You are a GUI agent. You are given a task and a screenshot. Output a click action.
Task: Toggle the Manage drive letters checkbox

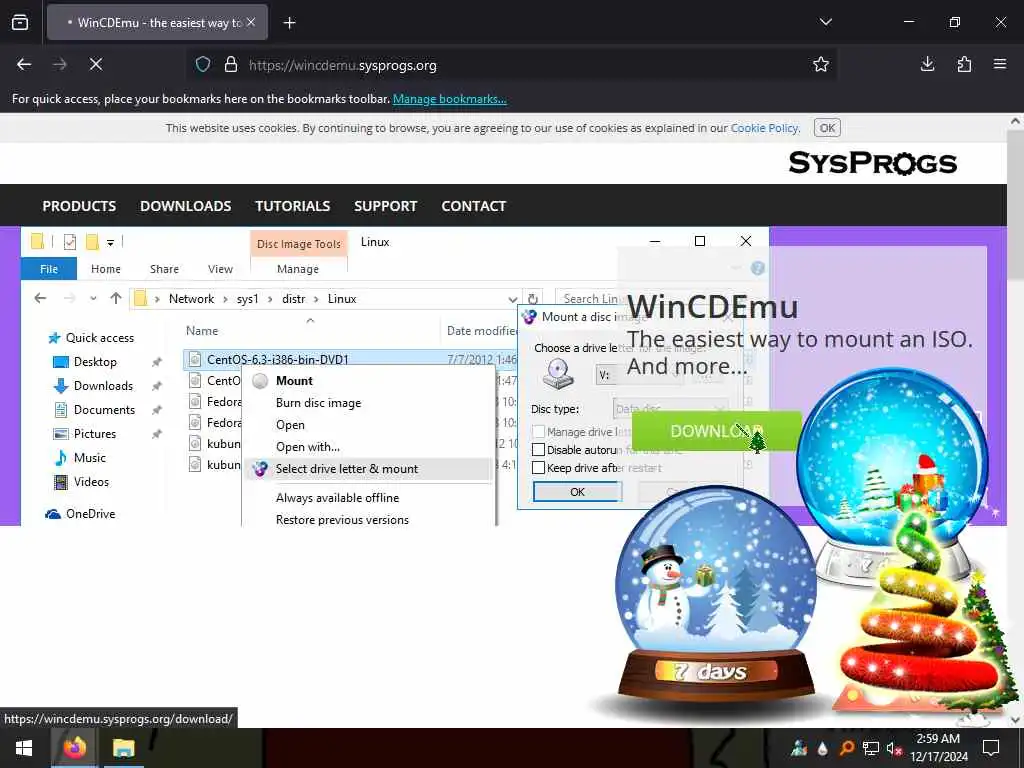538,432
